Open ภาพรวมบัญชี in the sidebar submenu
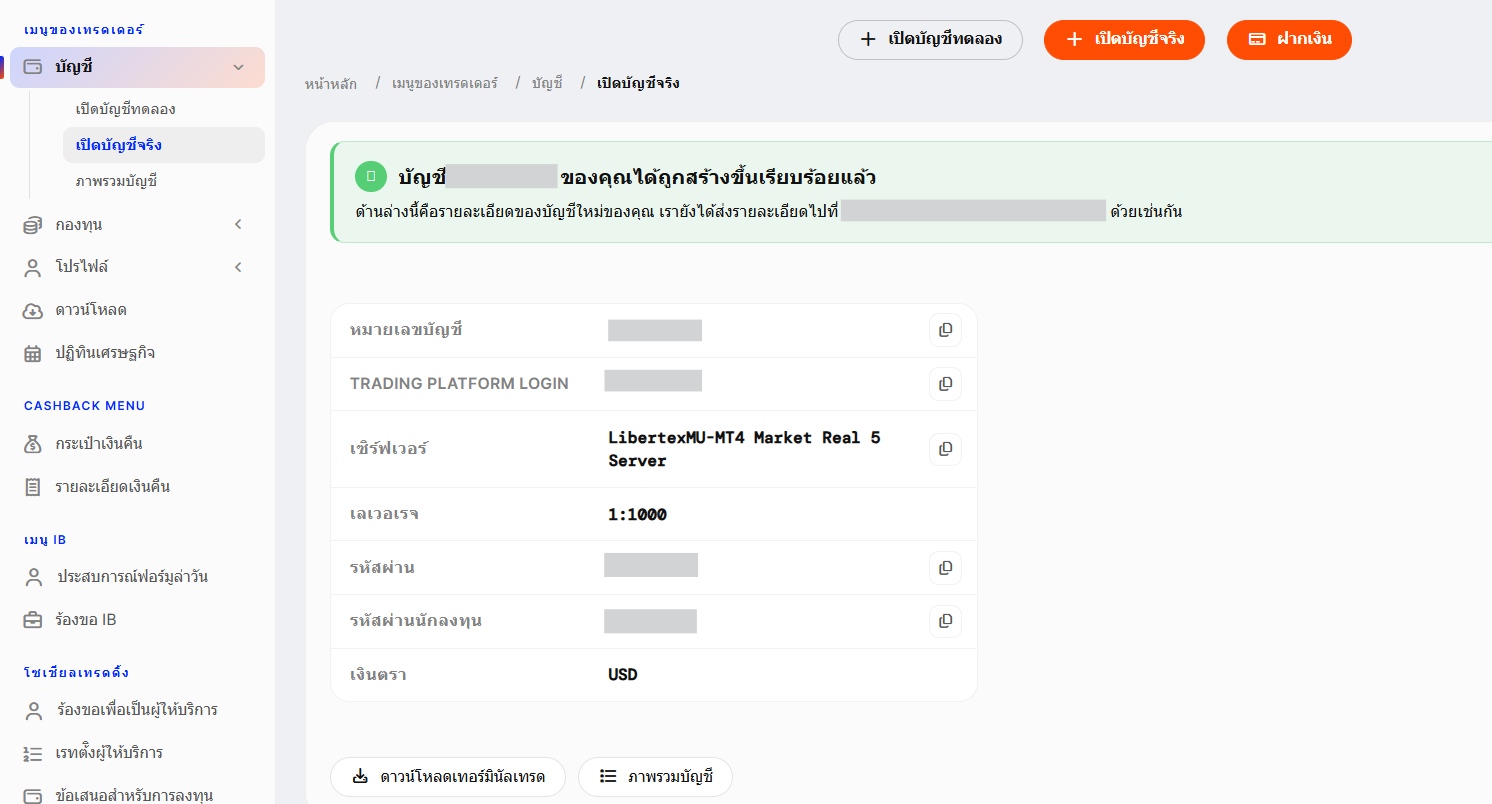 [x=116, y=181]
